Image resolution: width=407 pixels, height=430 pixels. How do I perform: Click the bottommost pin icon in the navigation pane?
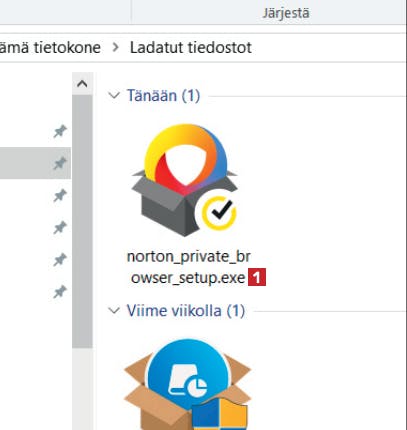point(60,292)
